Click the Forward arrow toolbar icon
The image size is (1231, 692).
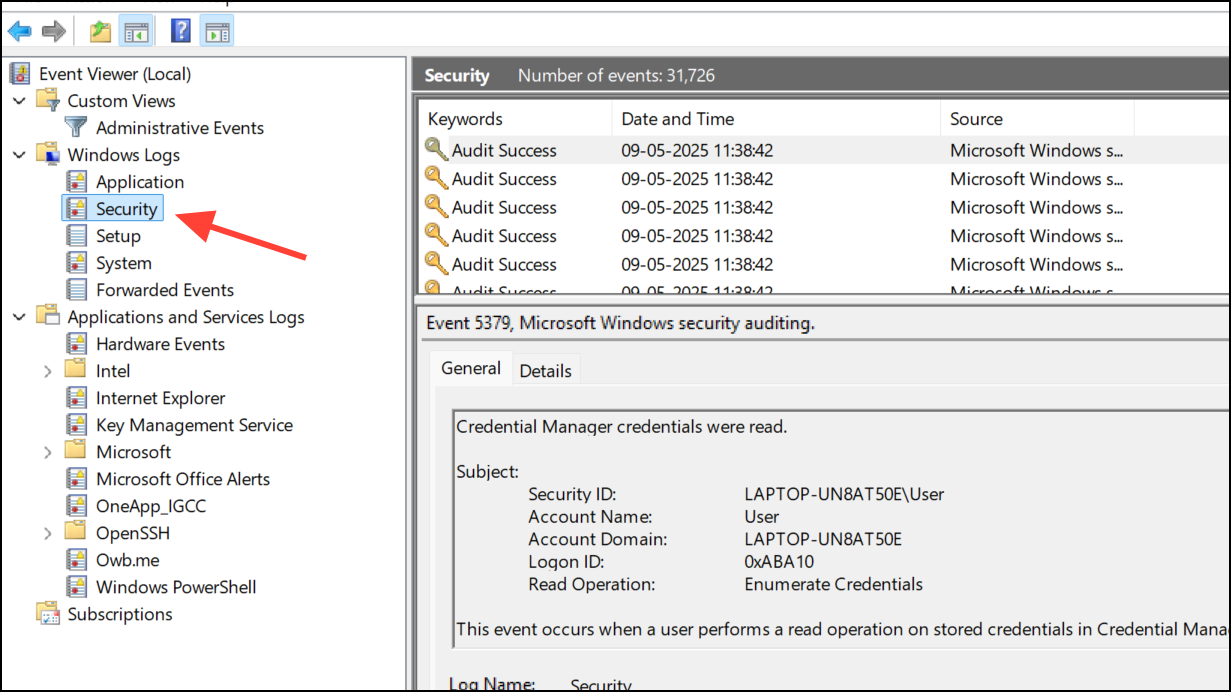pos(53,32)
